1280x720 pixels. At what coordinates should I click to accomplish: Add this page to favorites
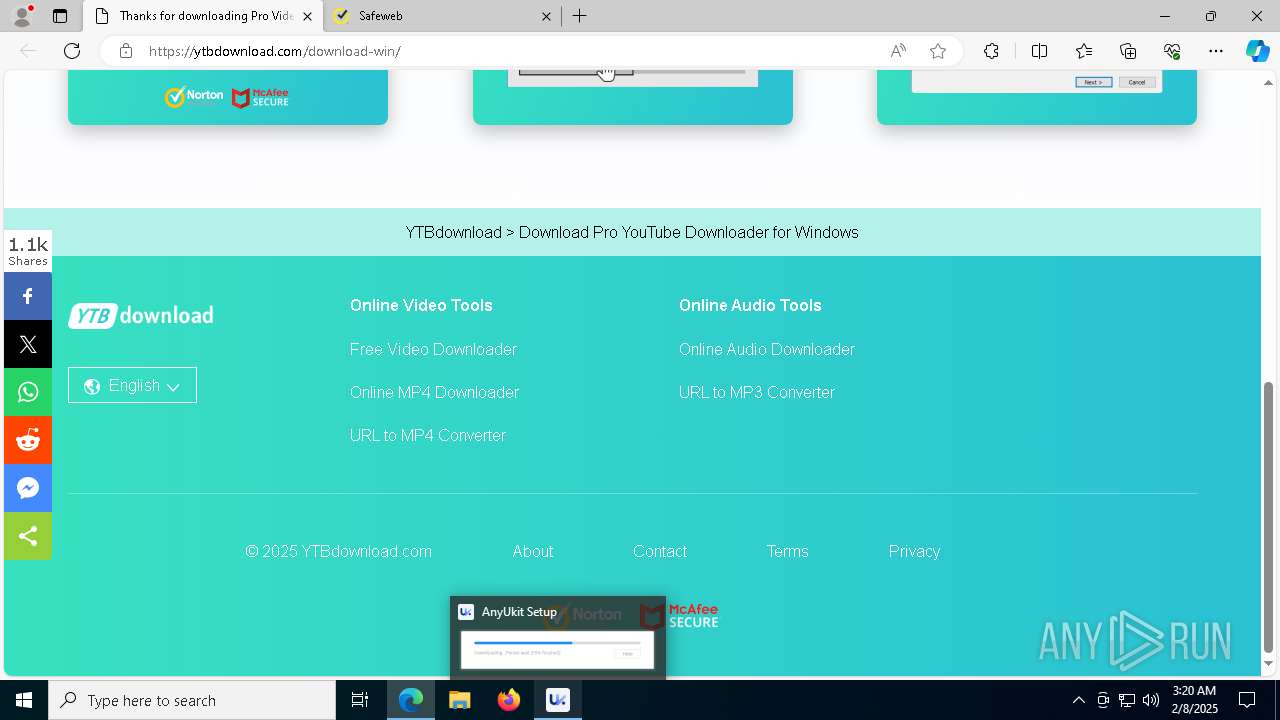pos(938,51)
